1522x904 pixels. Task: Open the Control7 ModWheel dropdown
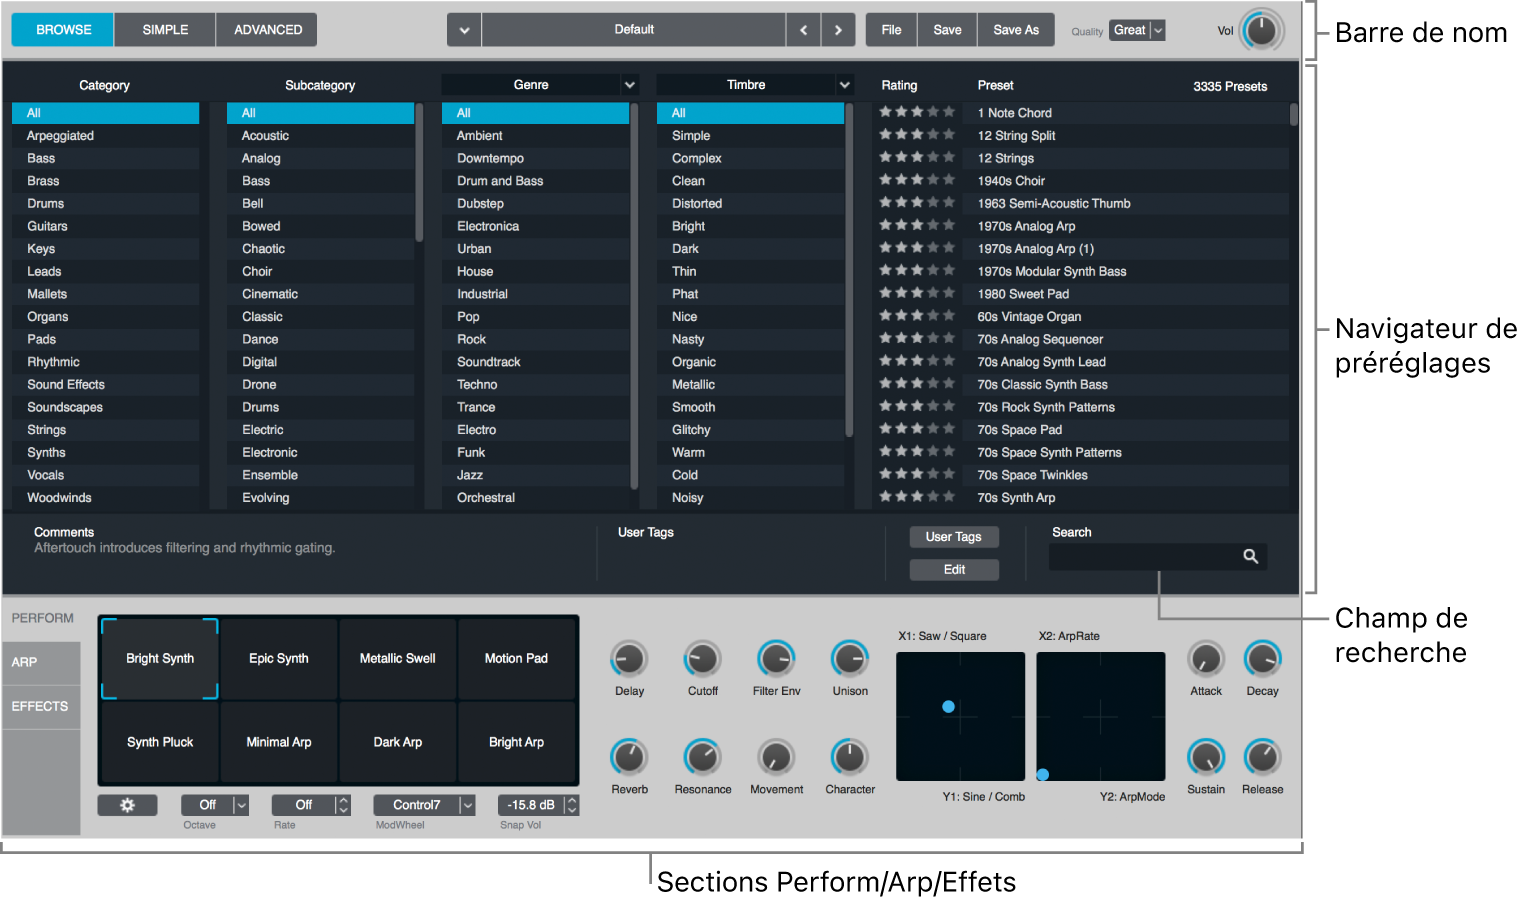(424, 805)
